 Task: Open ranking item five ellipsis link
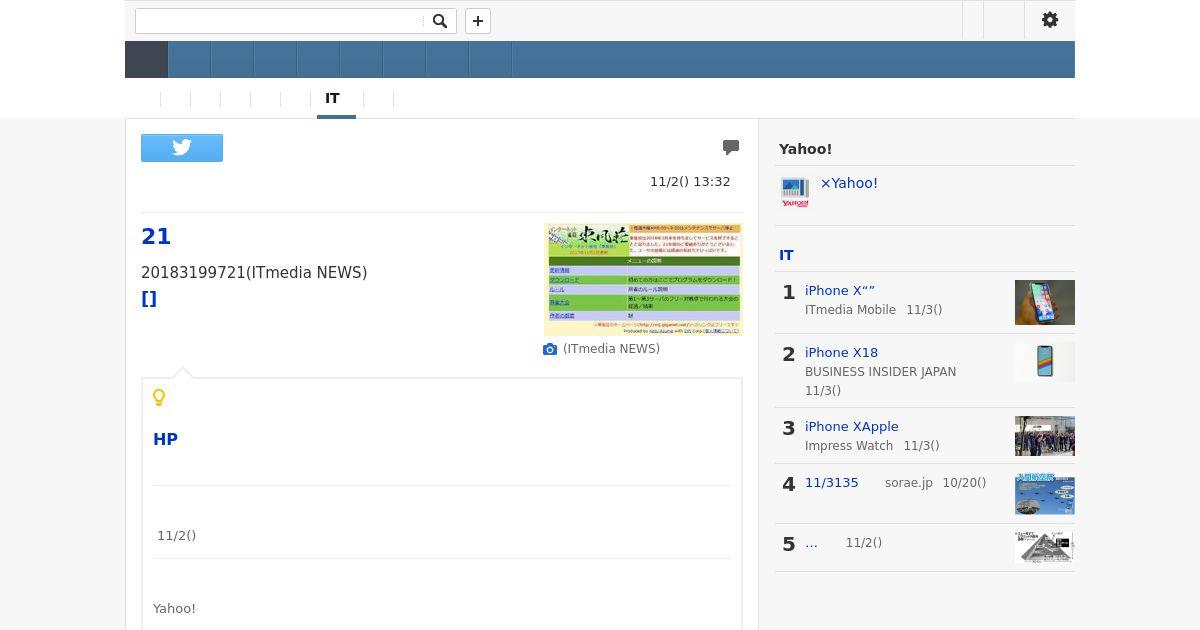811,542
